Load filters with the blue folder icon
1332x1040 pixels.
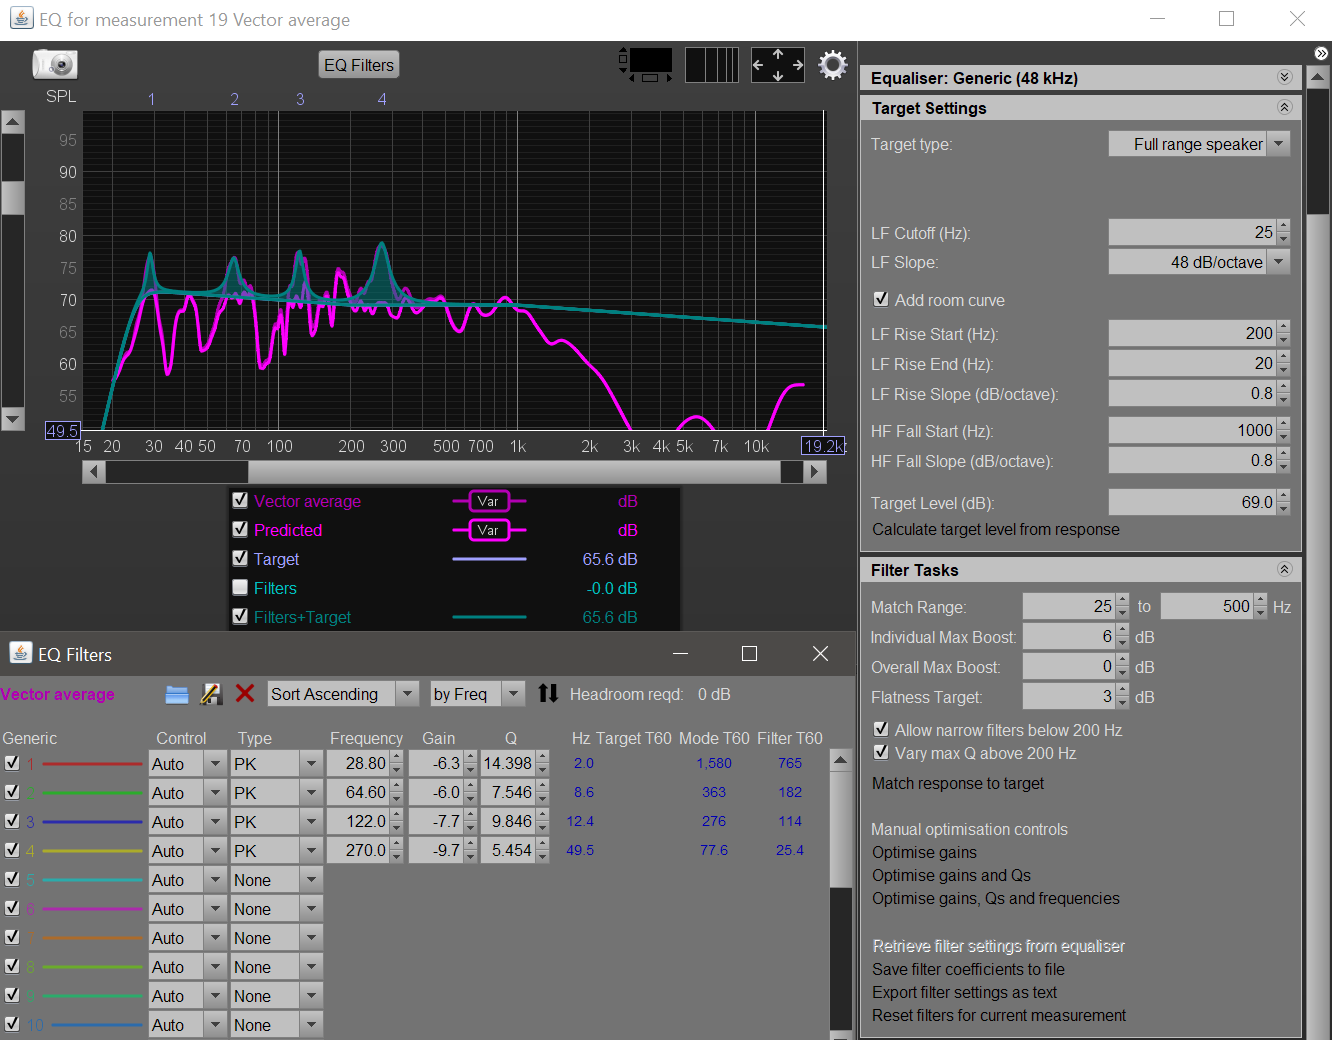tap(177, 694)
